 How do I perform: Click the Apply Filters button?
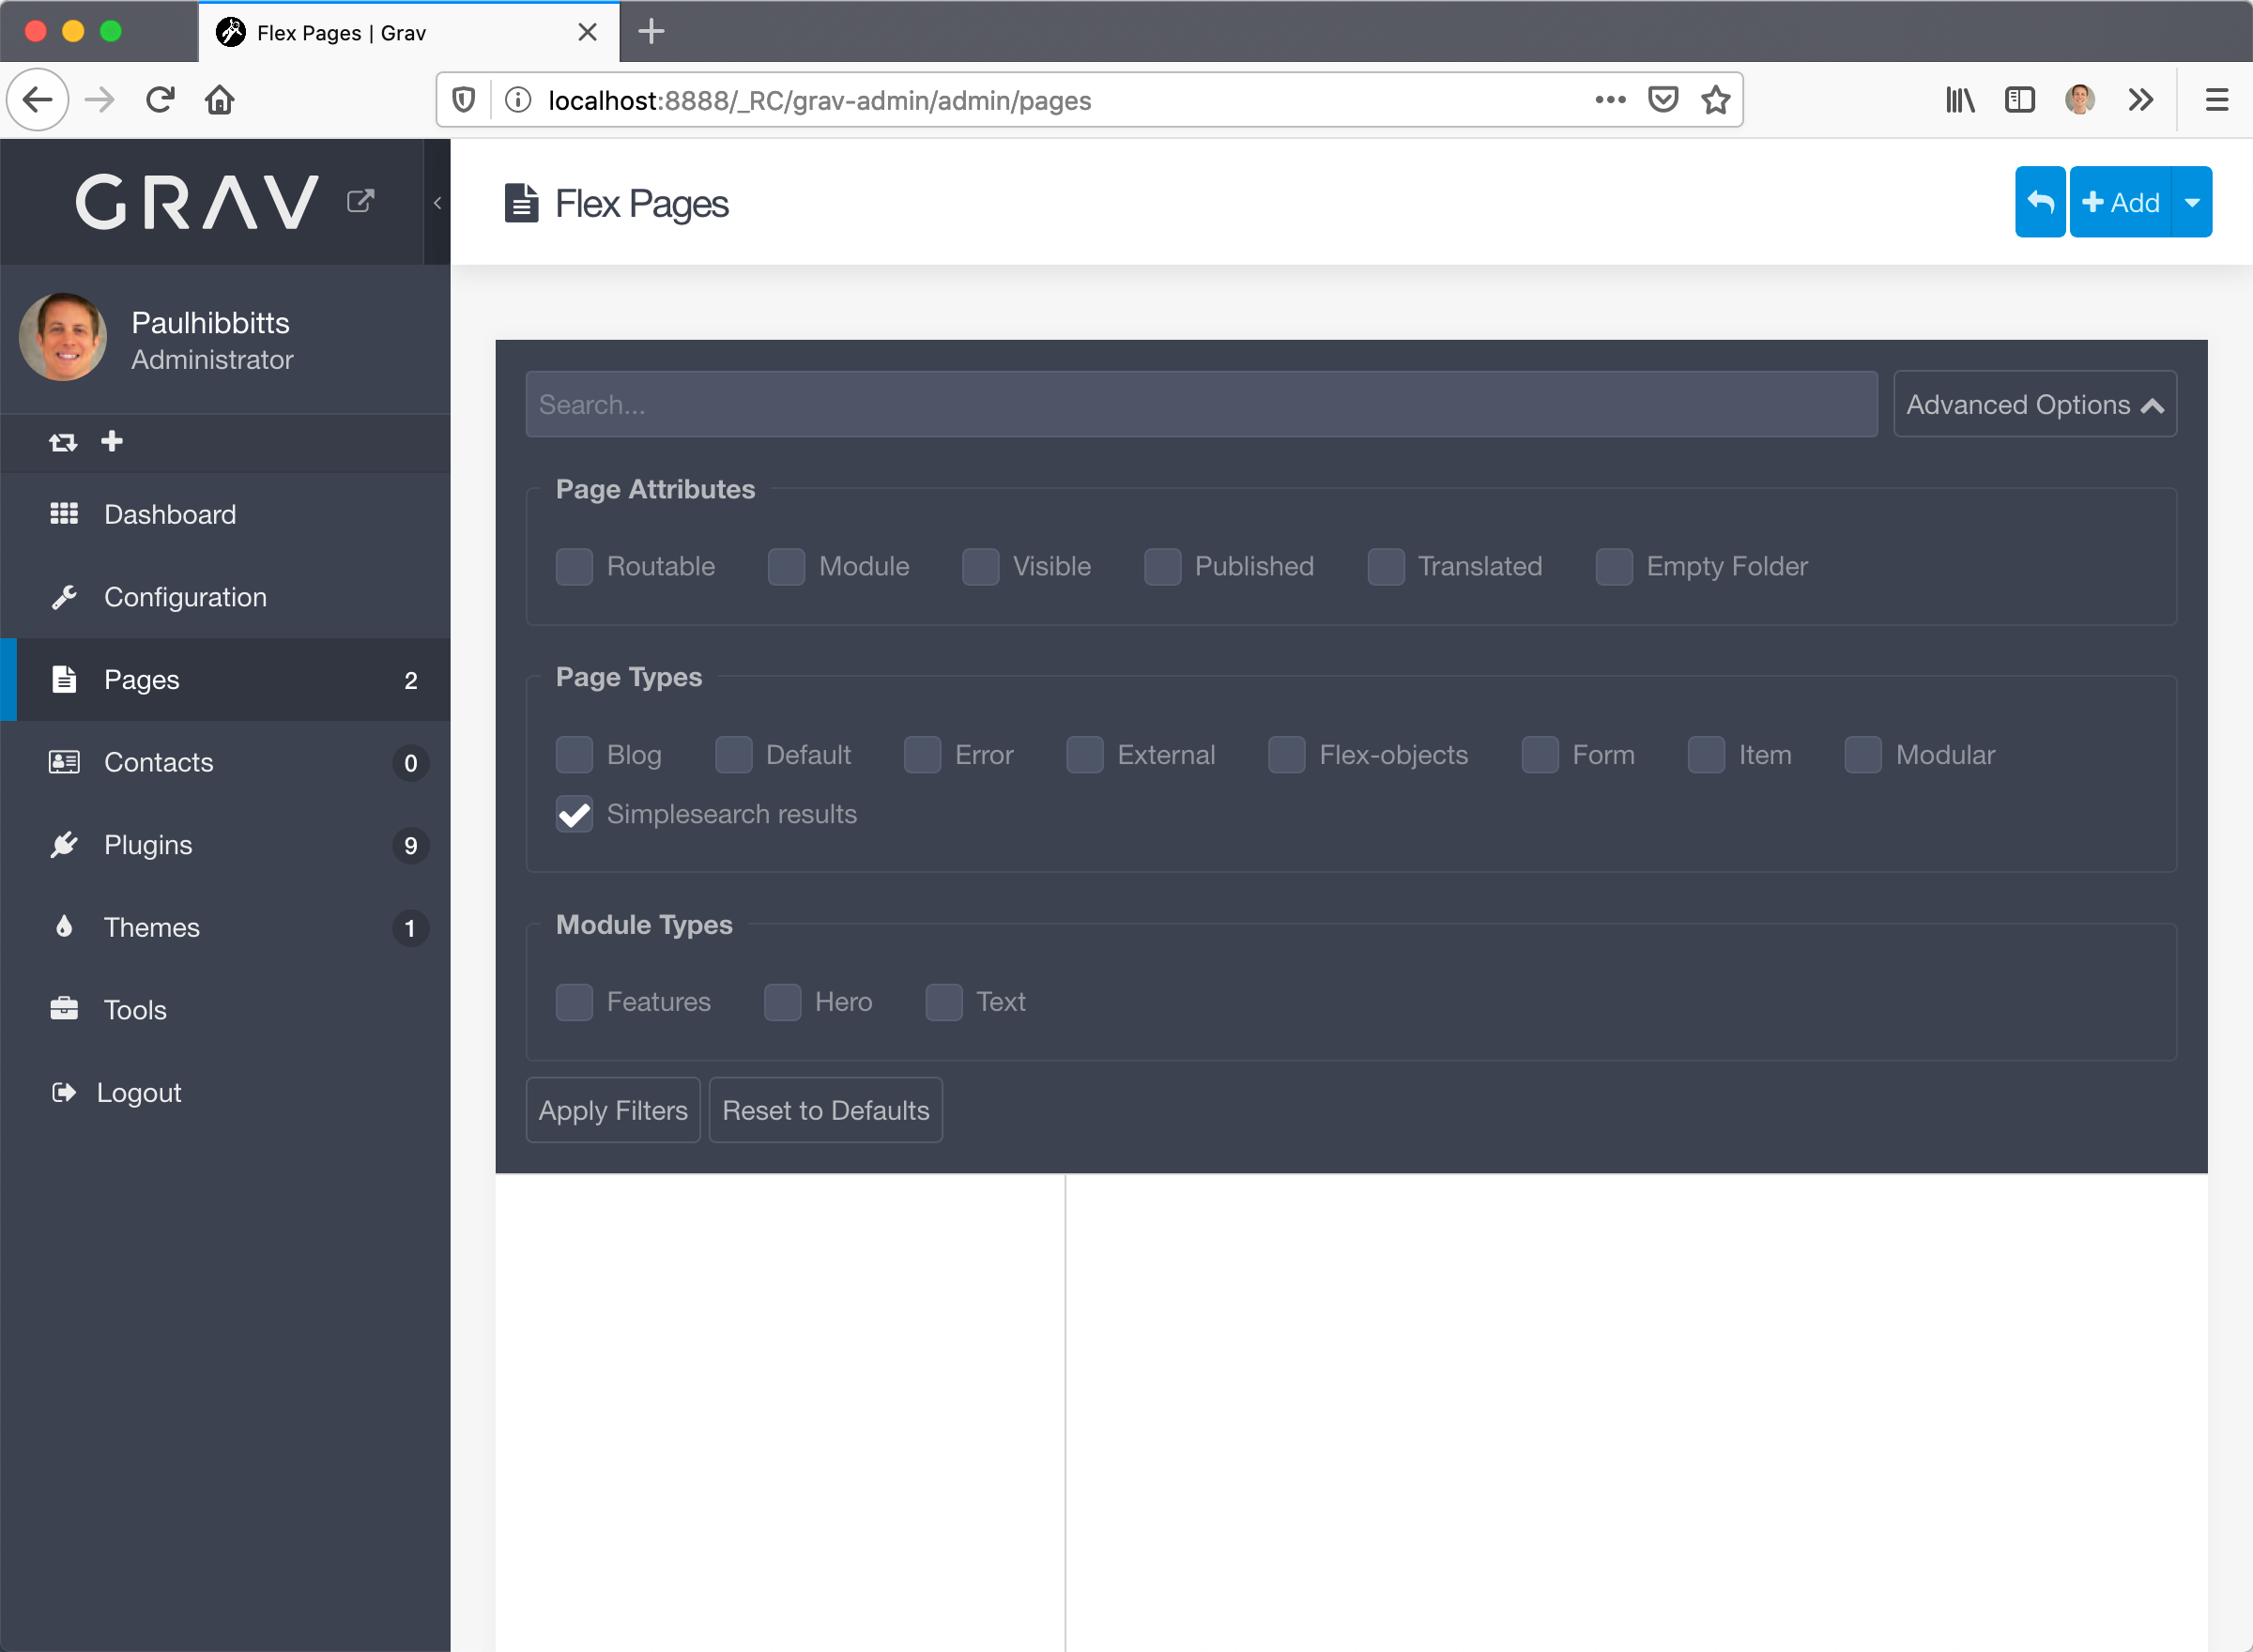(x=613, y=1110)
